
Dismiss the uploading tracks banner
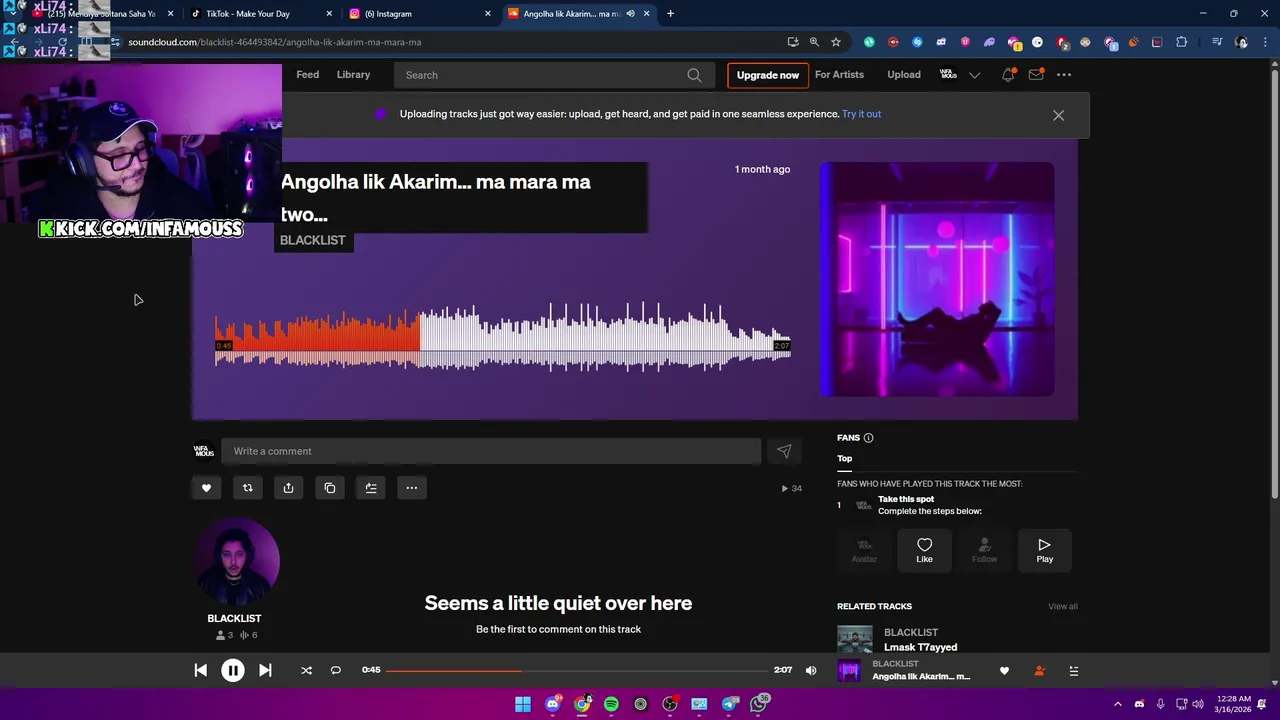[1058, 115]
